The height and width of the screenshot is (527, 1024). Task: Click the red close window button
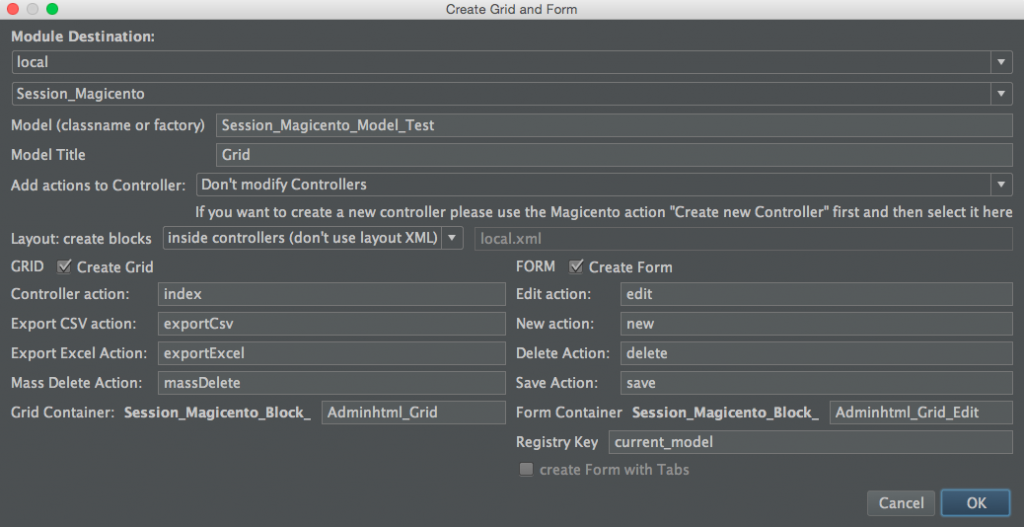(x=12, y=9)
